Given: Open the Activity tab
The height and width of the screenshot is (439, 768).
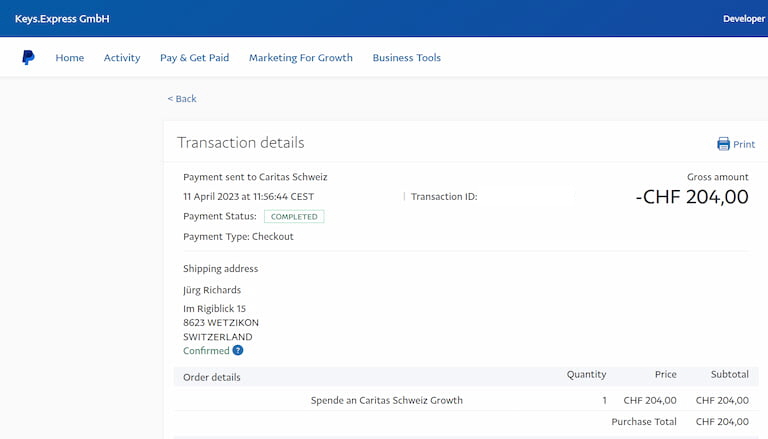Looking at the screenshot, I should pos(122,58).
